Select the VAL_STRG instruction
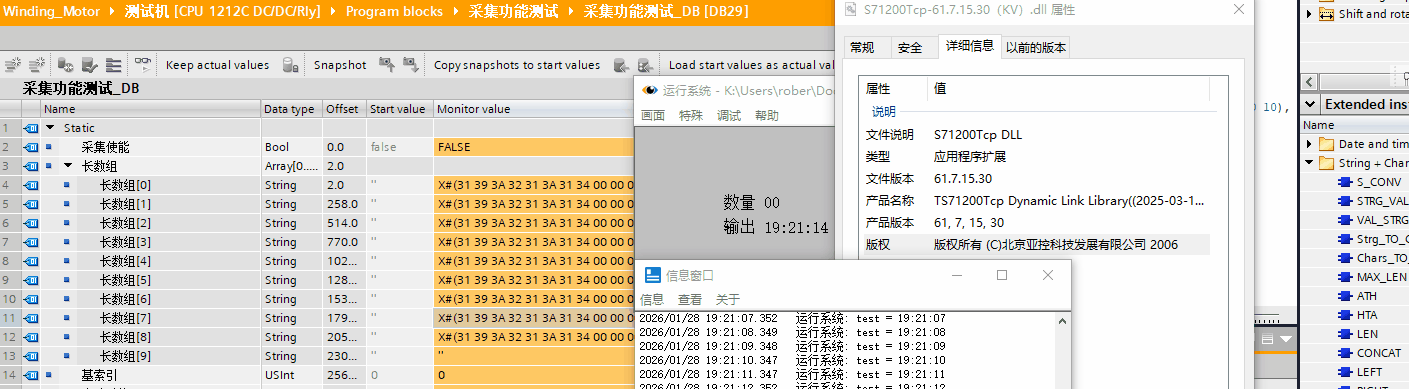 [1382, 220]
